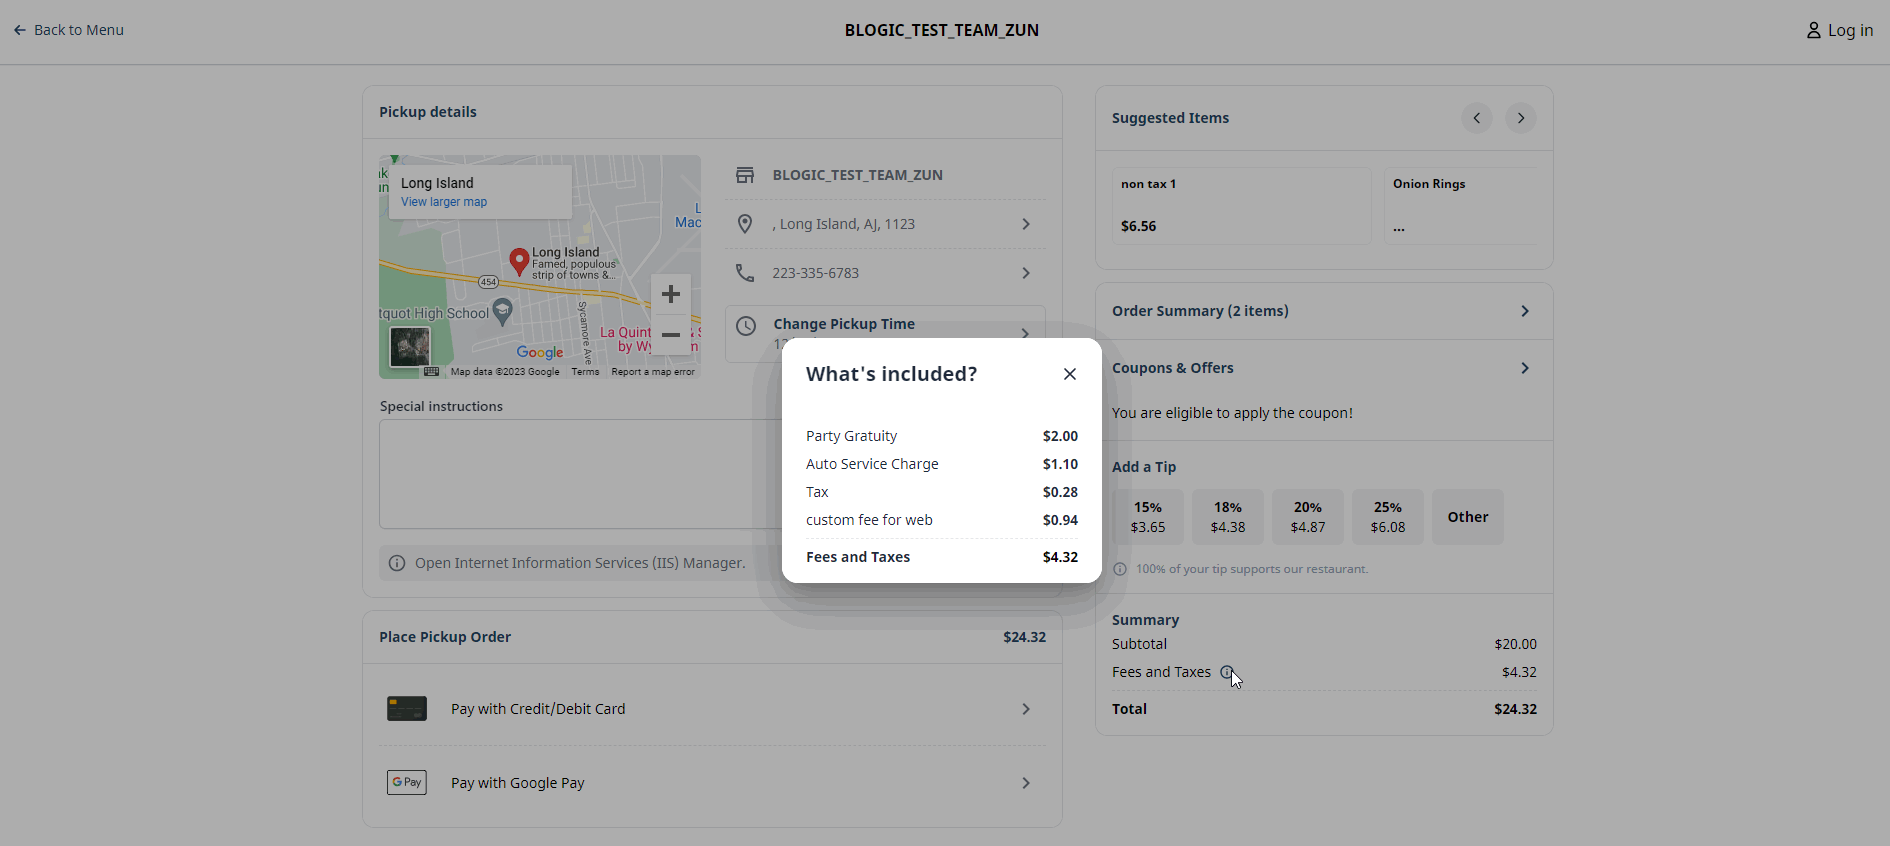
Task: Select the 18% tip option
Action: (1227, 517)
